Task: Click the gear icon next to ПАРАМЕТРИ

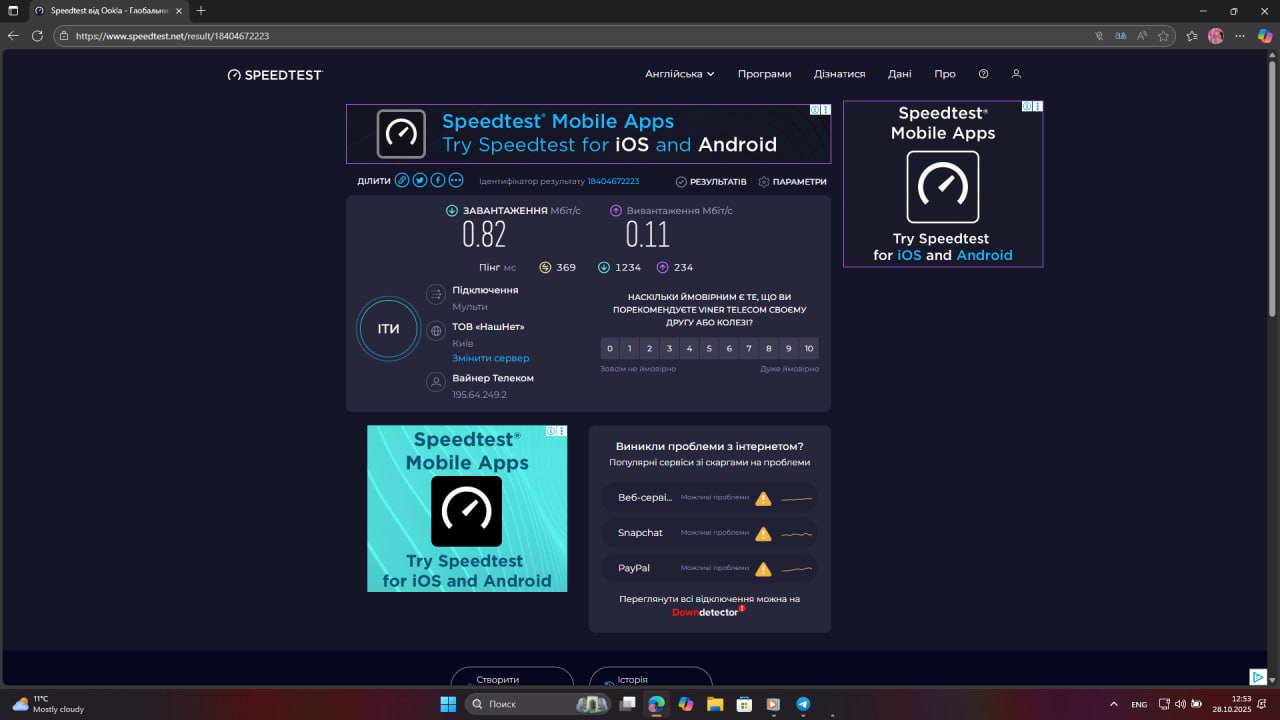Action: click(764, 182)
